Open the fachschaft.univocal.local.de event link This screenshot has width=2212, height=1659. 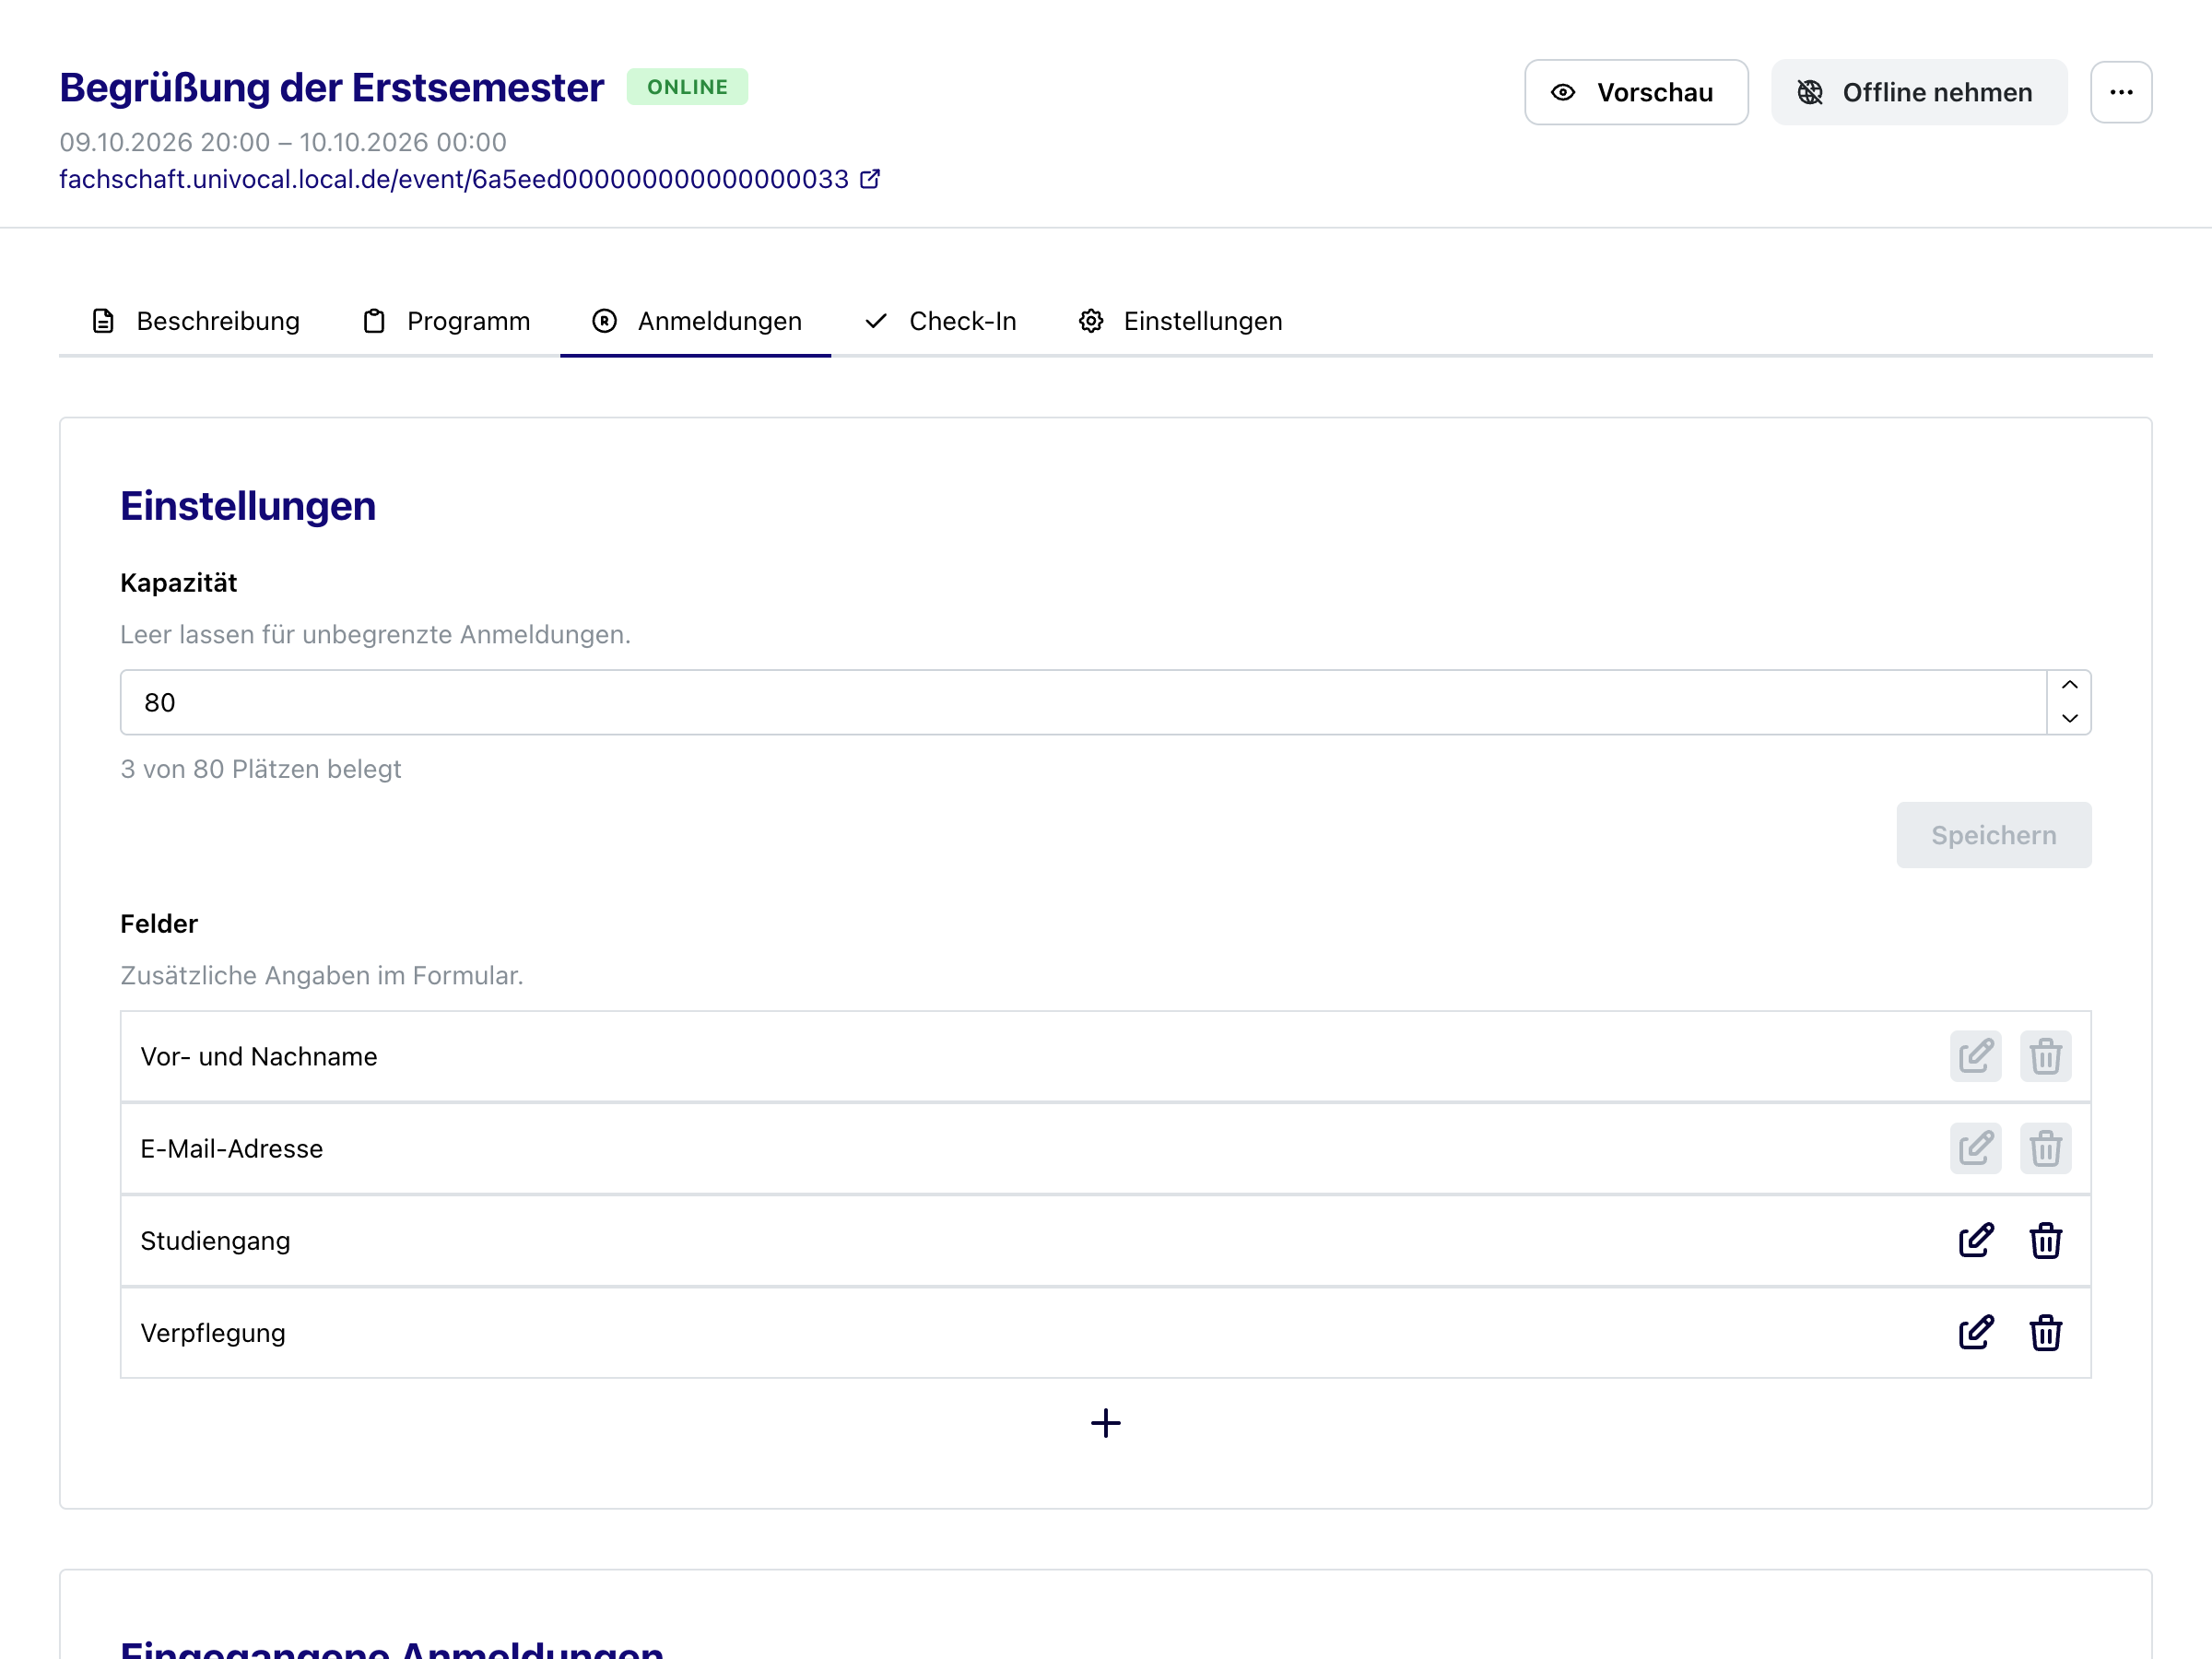[454, 179]
